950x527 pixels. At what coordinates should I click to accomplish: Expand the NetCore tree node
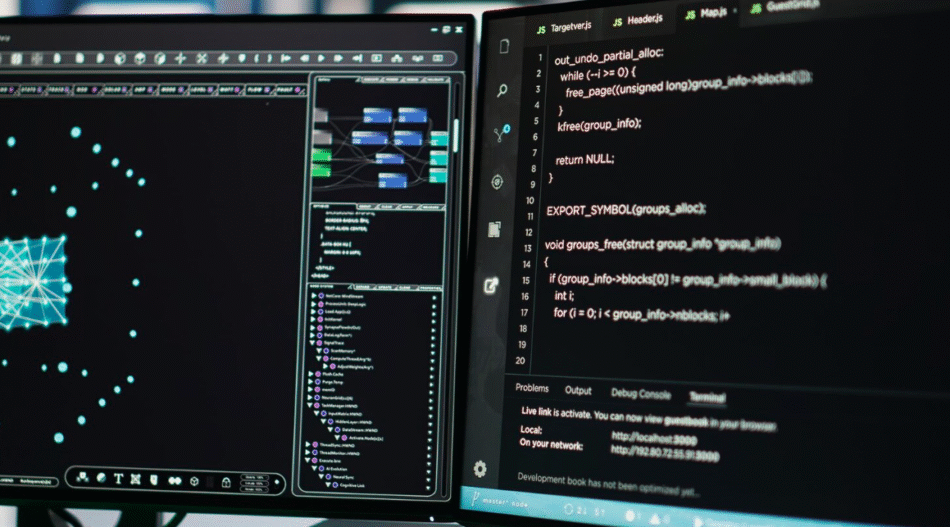pos(313,296)
